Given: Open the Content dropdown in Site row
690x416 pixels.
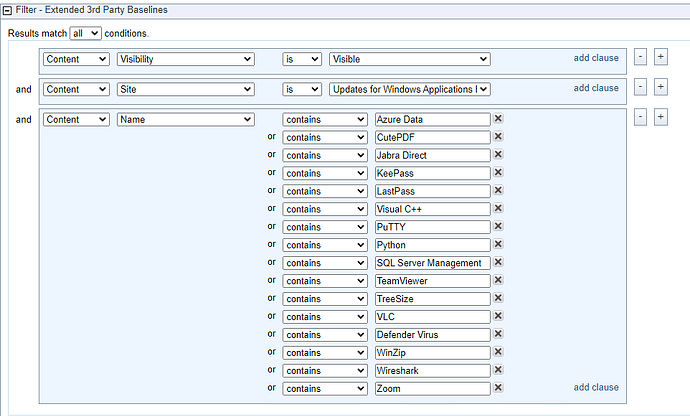Looking at the screenshot, I should [x=76, y=89].
